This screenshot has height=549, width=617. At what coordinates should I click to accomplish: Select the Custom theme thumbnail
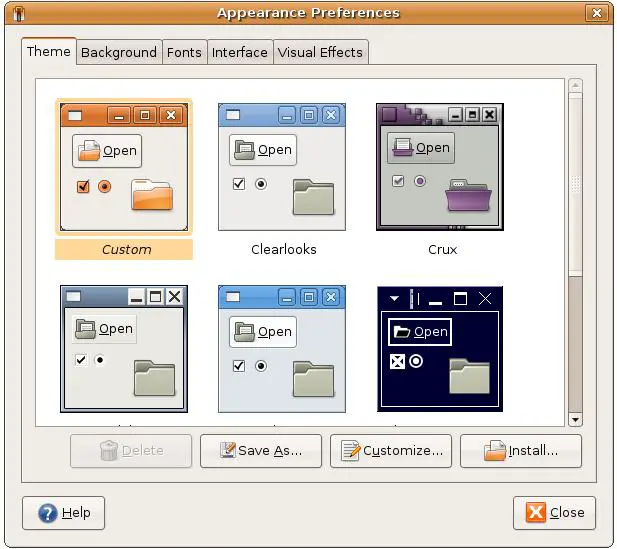(124, 166)
